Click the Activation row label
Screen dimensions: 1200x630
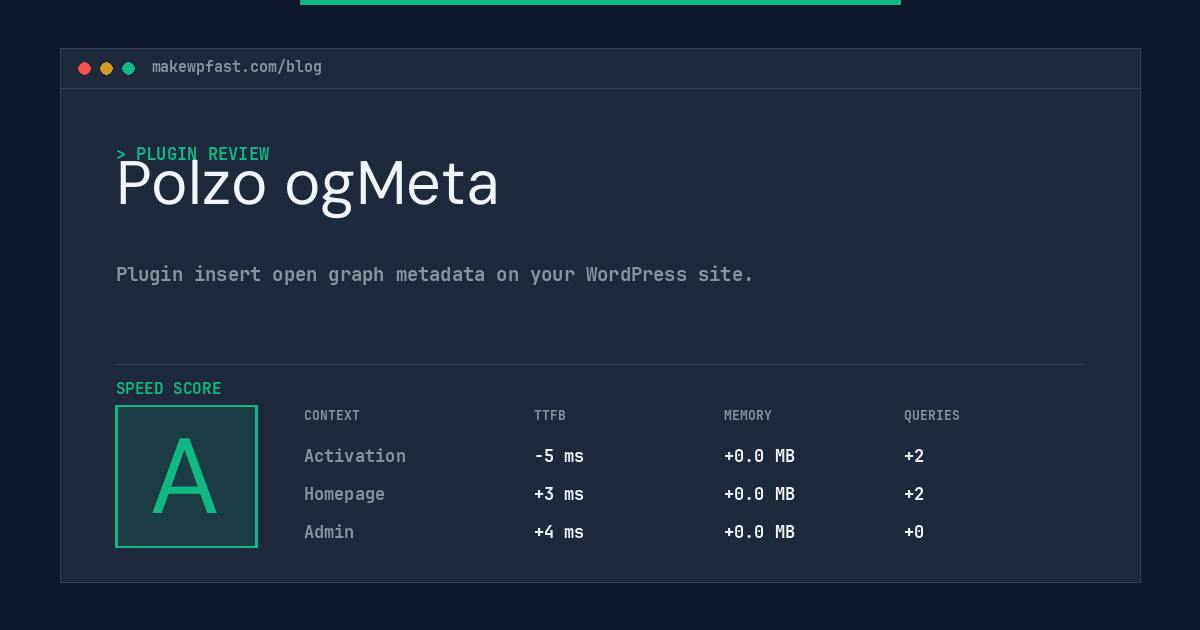coord(355,456)
